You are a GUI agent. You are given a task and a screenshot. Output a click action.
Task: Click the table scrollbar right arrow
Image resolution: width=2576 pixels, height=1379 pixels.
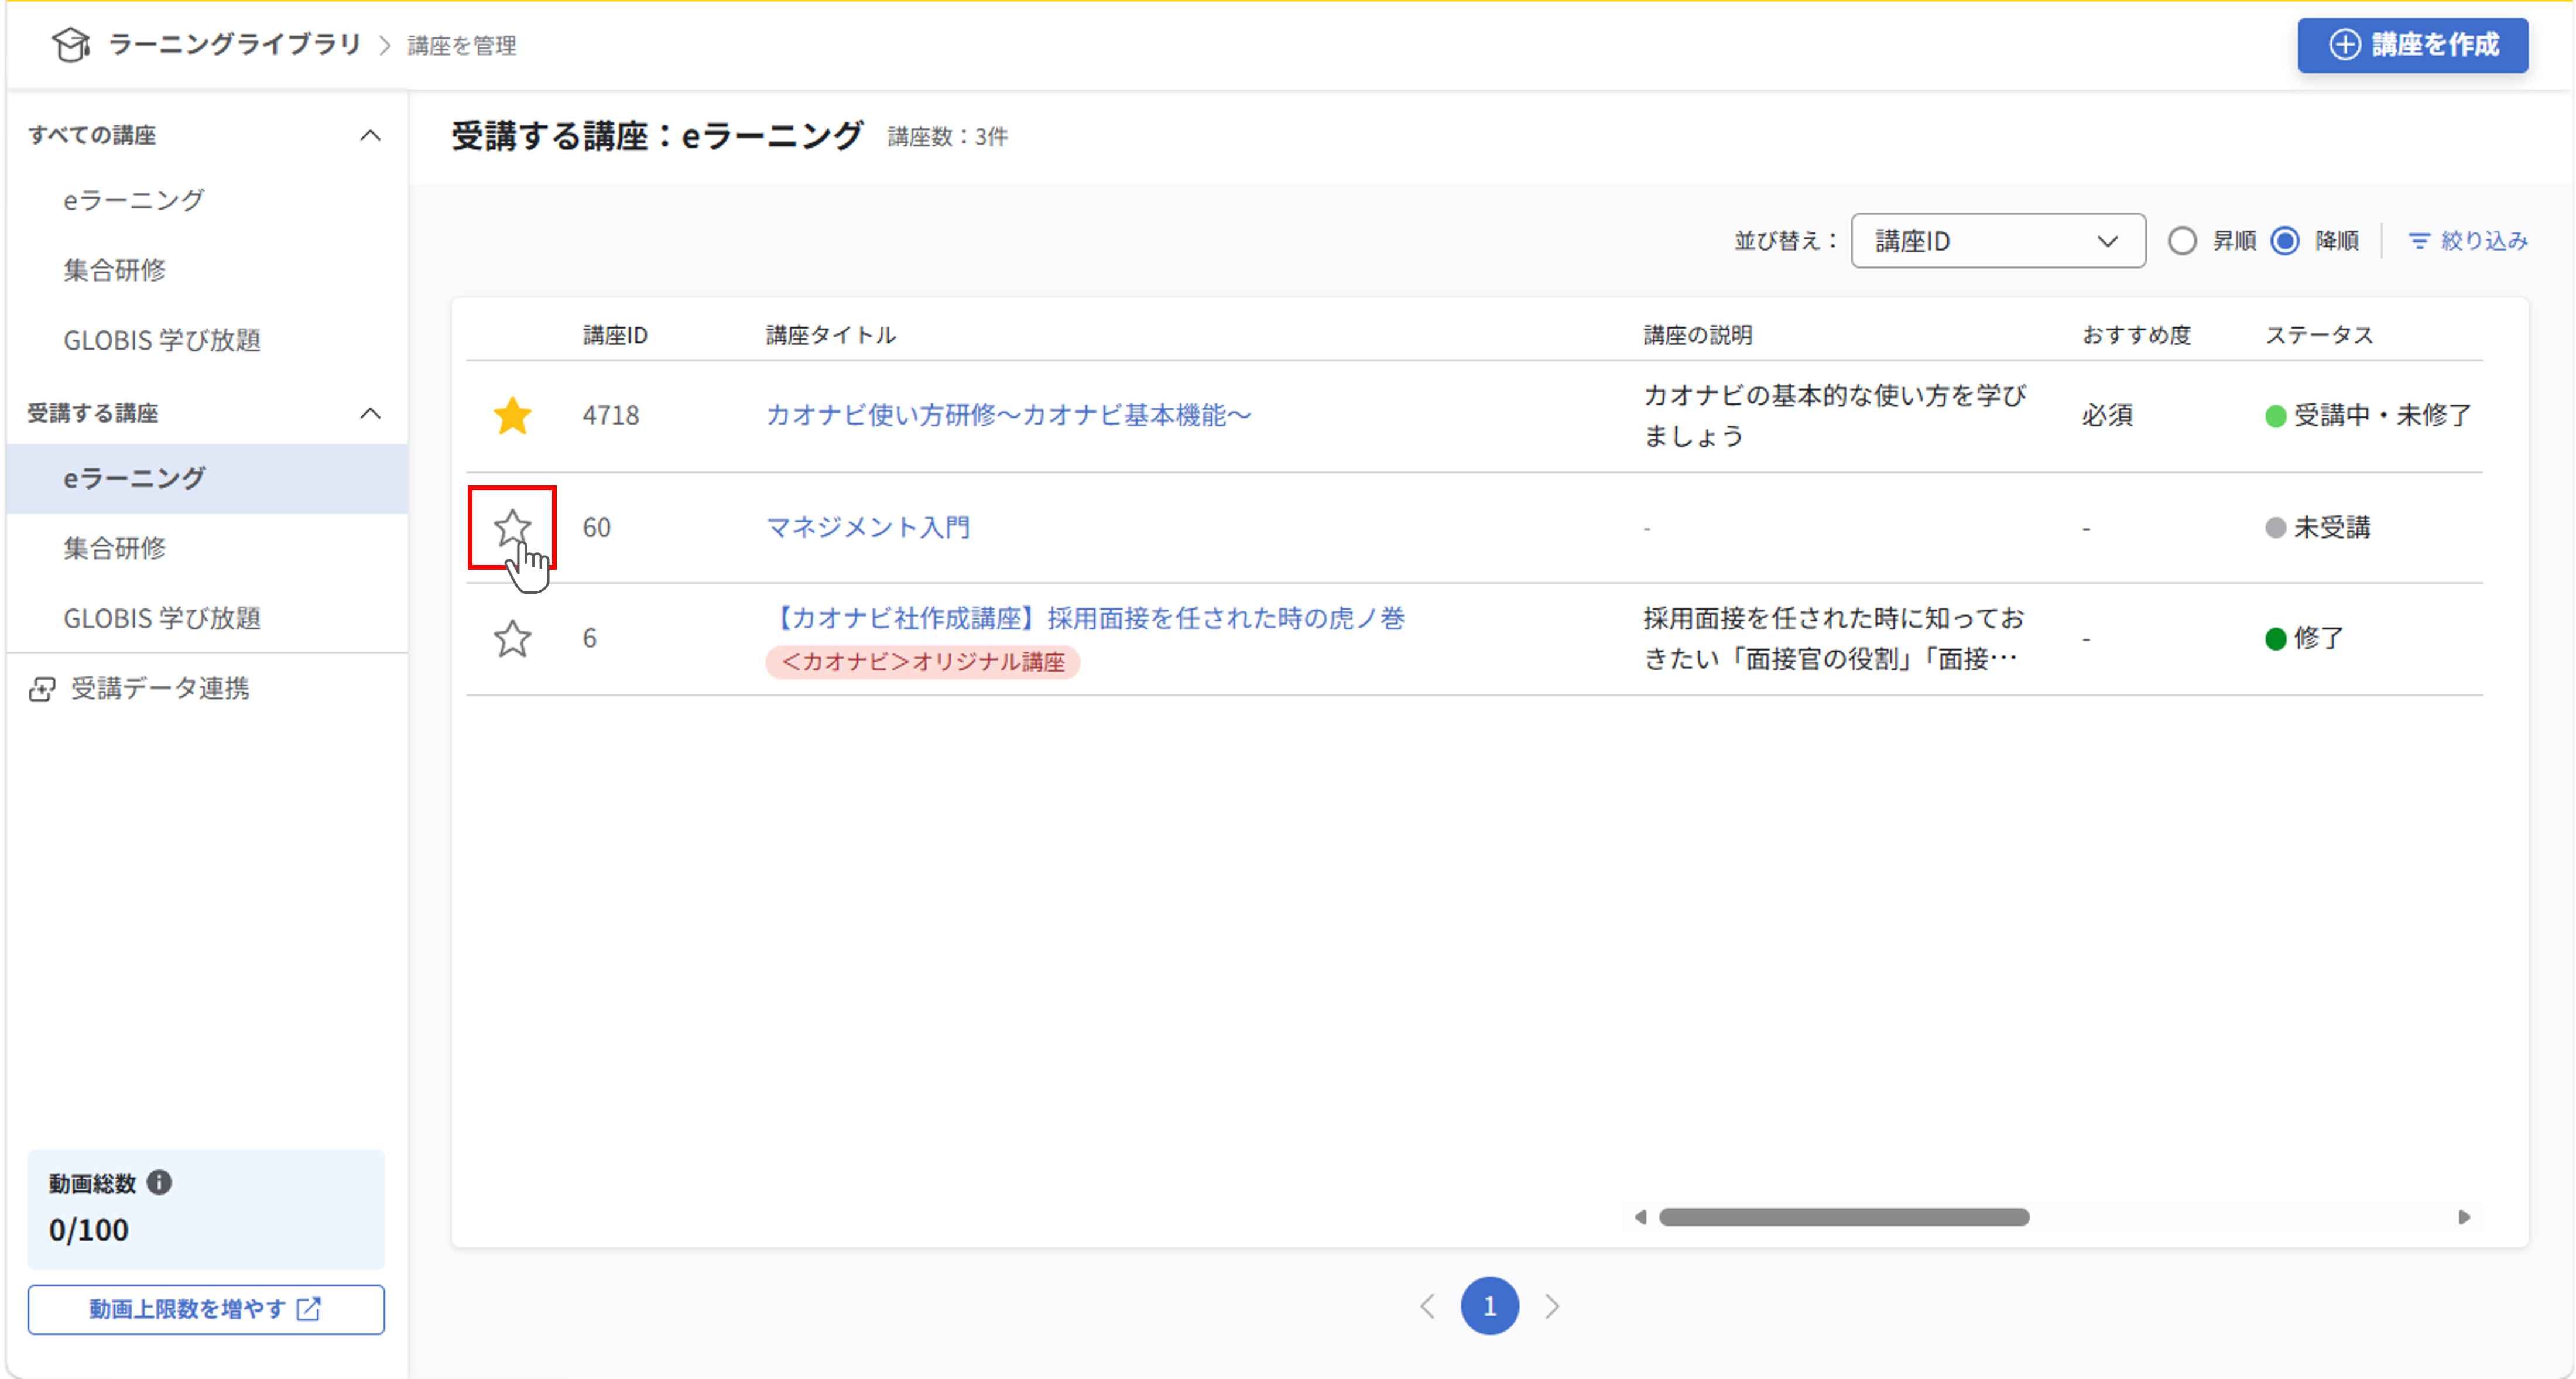[x=2464, y=1217]
